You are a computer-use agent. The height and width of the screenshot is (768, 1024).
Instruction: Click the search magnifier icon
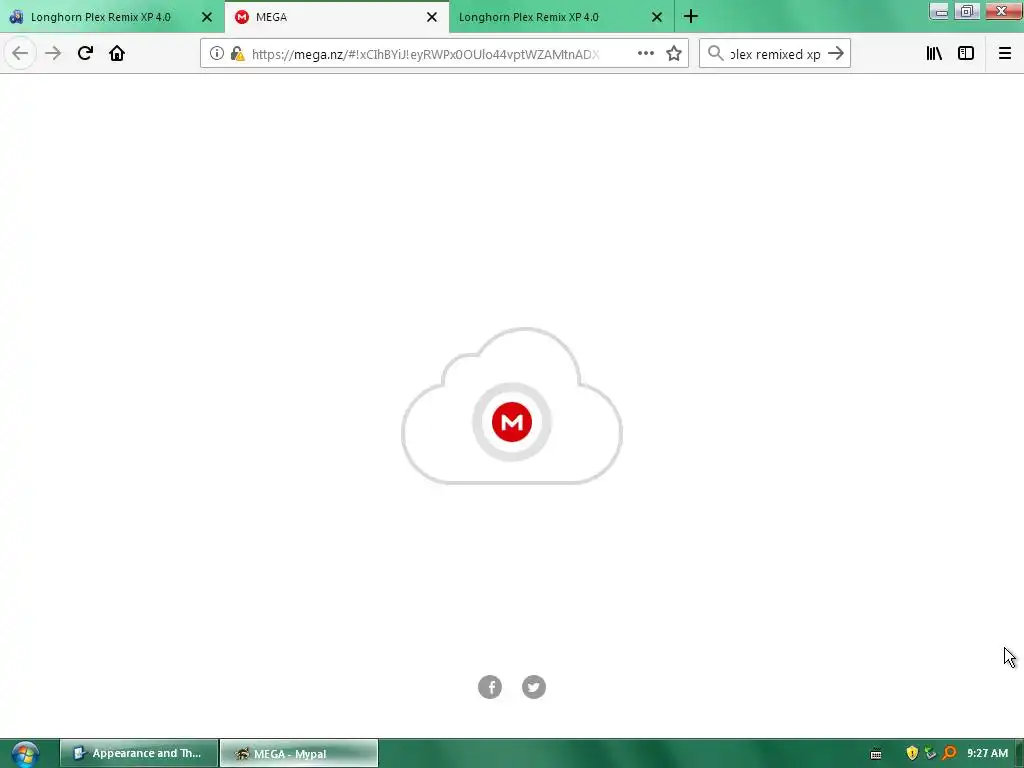716,54
